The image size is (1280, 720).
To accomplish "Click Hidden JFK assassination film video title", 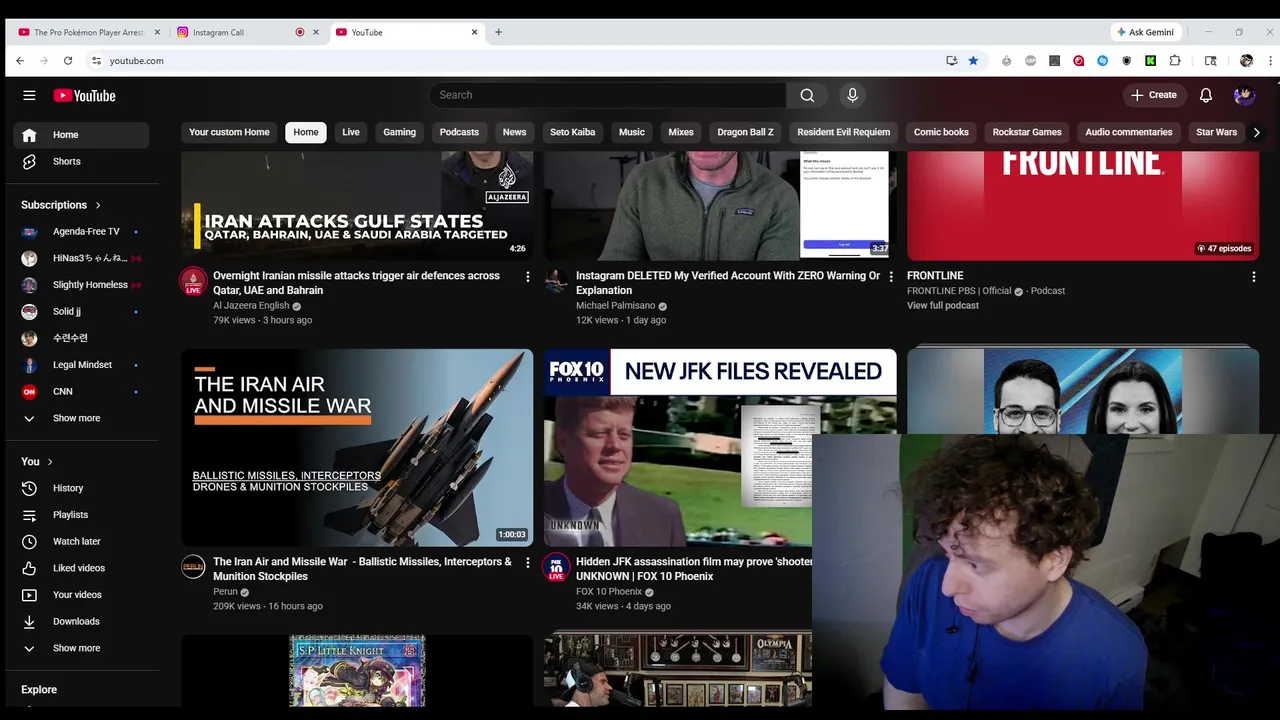I will coord(694,569).
